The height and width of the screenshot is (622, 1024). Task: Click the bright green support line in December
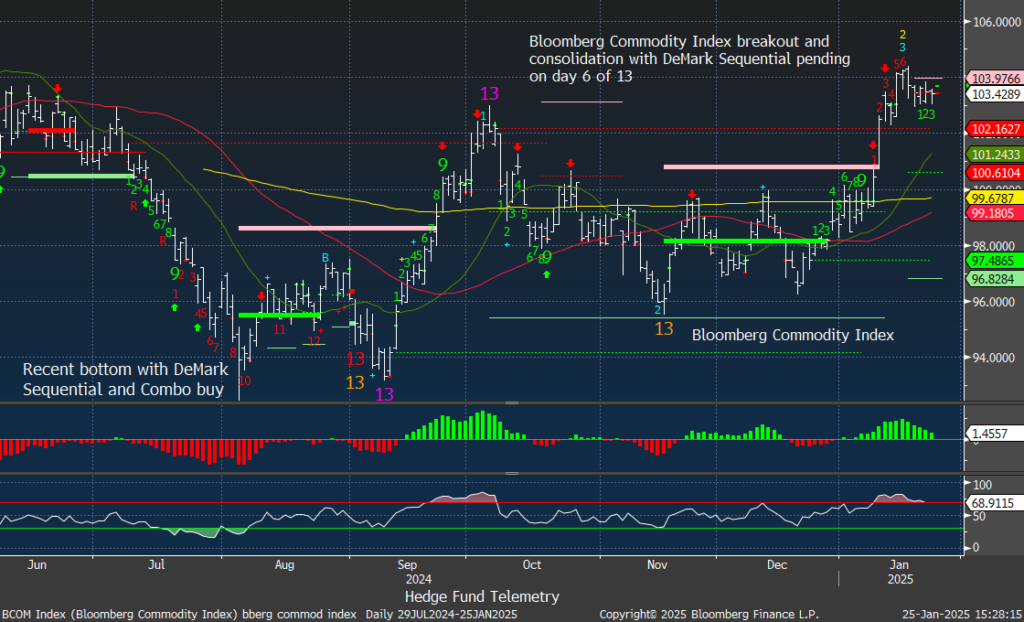tap(745, 241)
